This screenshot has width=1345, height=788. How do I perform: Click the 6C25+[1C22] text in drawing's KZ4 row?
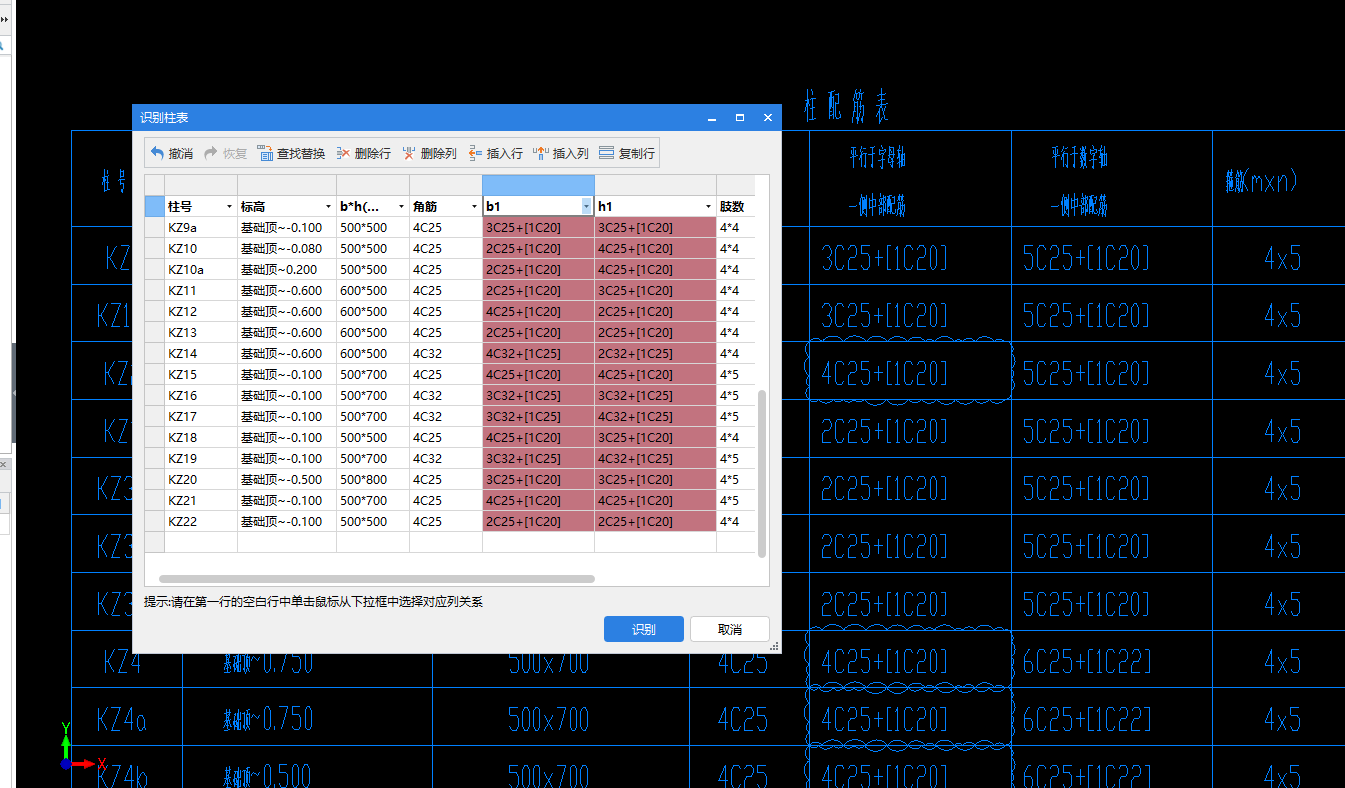point(1086,661)
